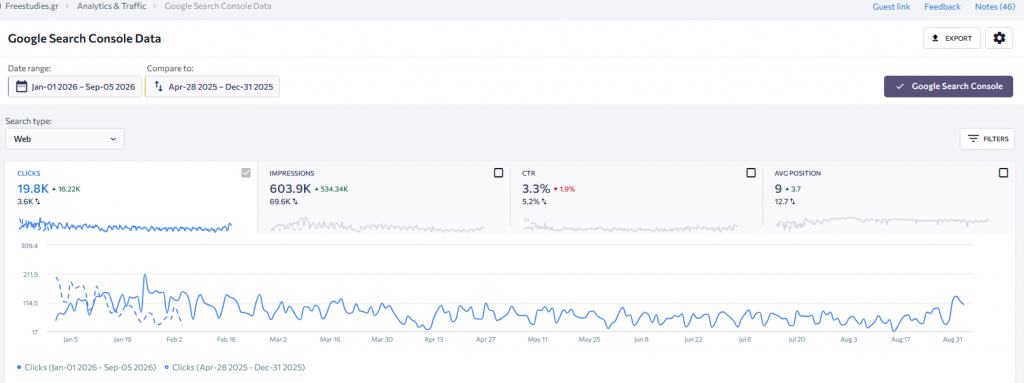Click the Mar 30 x-axis label

coord(381,340)
